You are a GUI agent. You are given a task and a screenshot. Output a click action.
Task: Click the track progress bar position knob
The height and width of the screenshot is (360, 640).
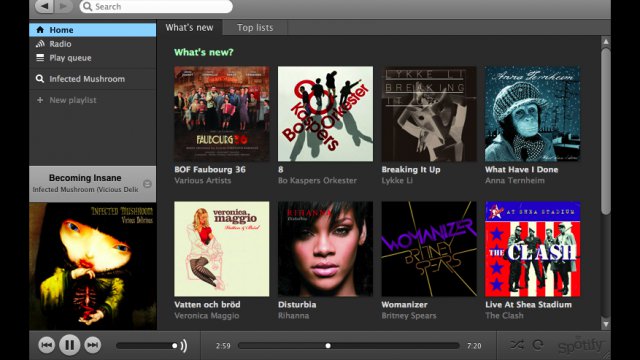point(328,346)
